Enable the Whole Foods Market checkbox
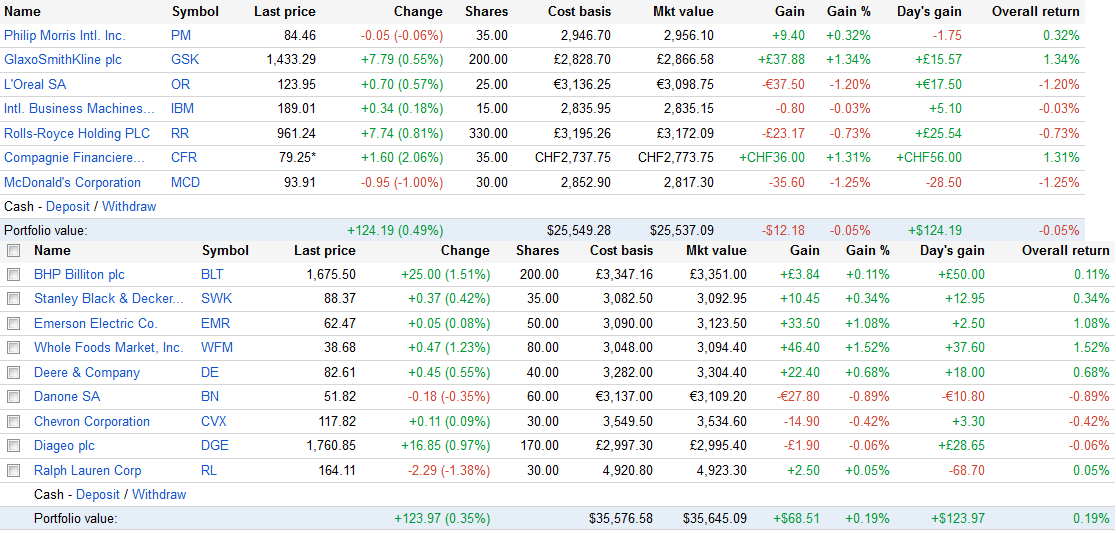Viewport: 1116px width, 533px height. coord(14,348)
